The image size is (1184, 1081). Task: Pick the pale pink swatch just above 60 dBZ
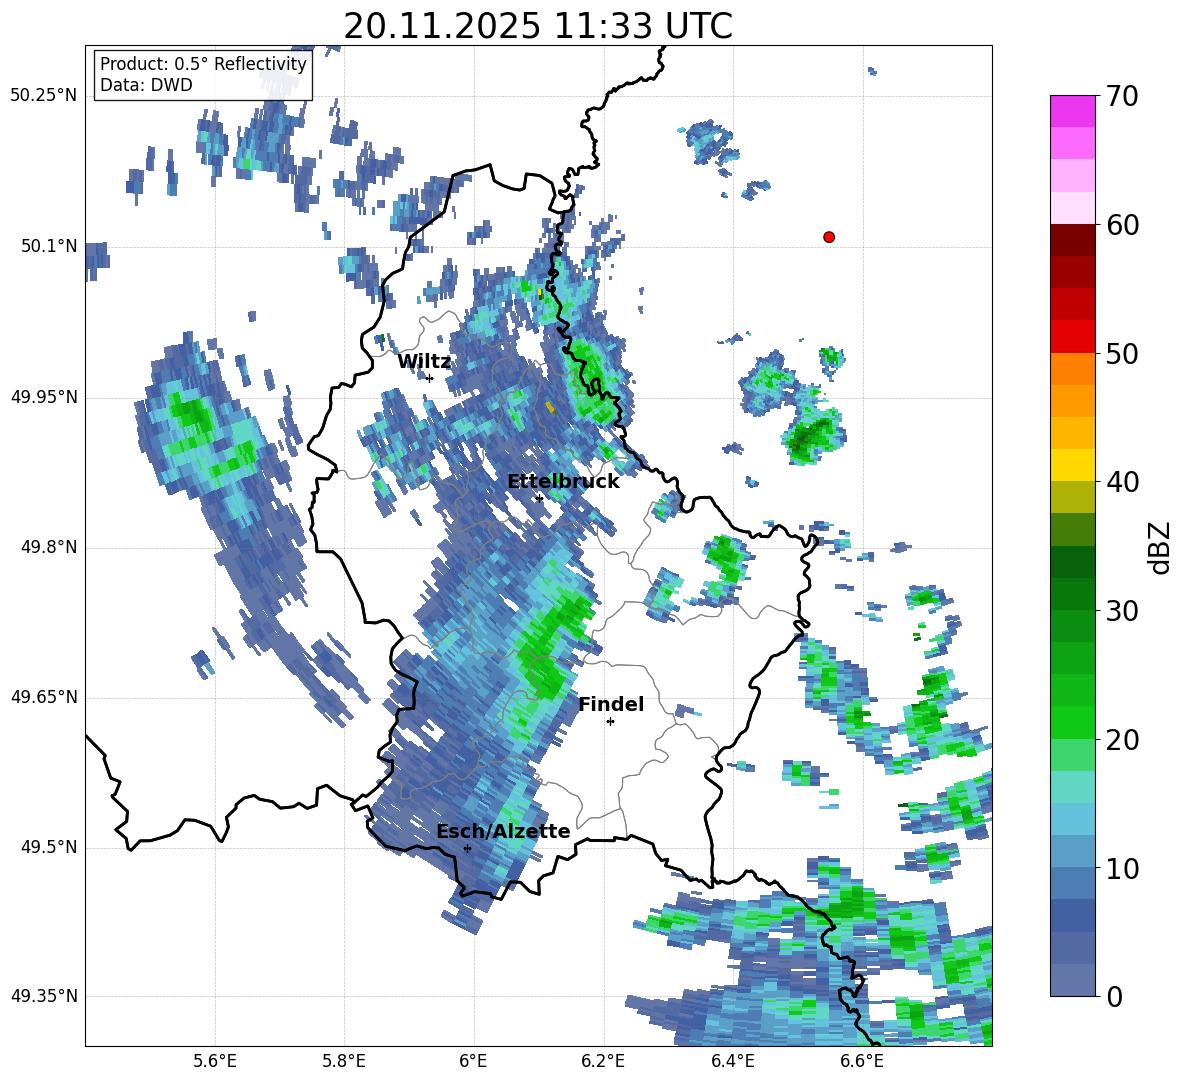(1072, 208)
